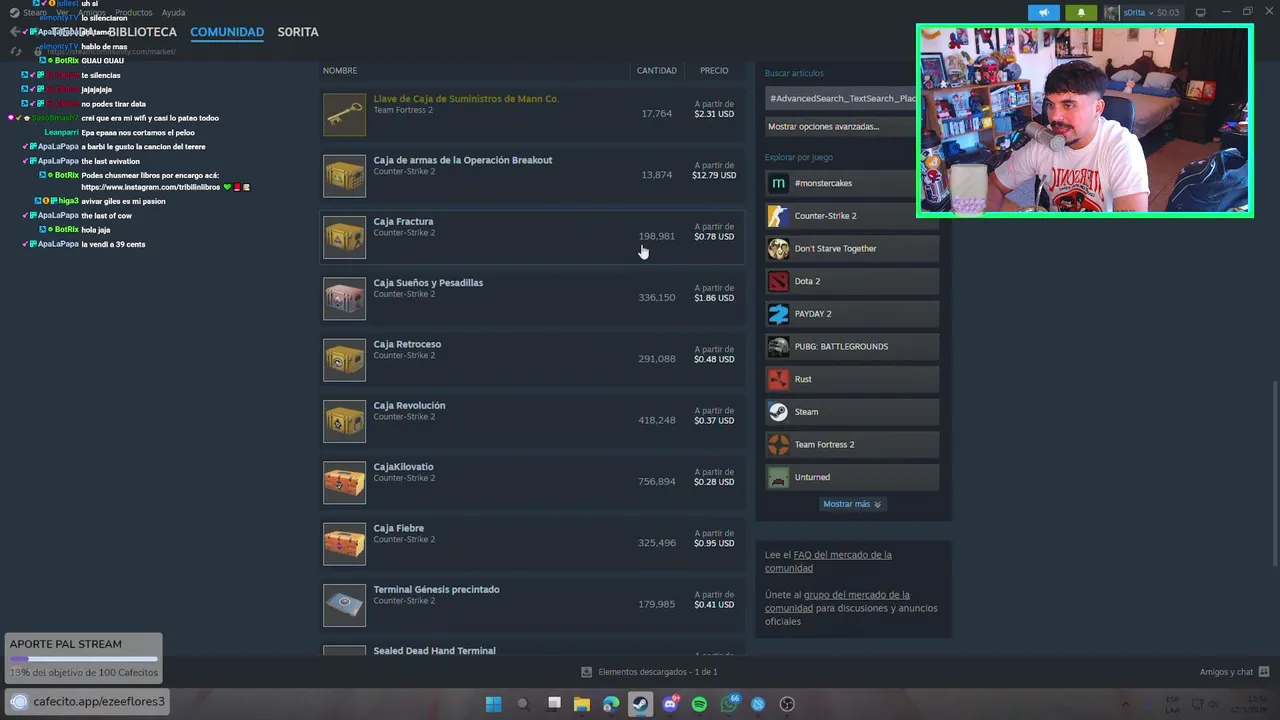
Task: Click the #monstercakes game icon
Action: pos(778,183)
